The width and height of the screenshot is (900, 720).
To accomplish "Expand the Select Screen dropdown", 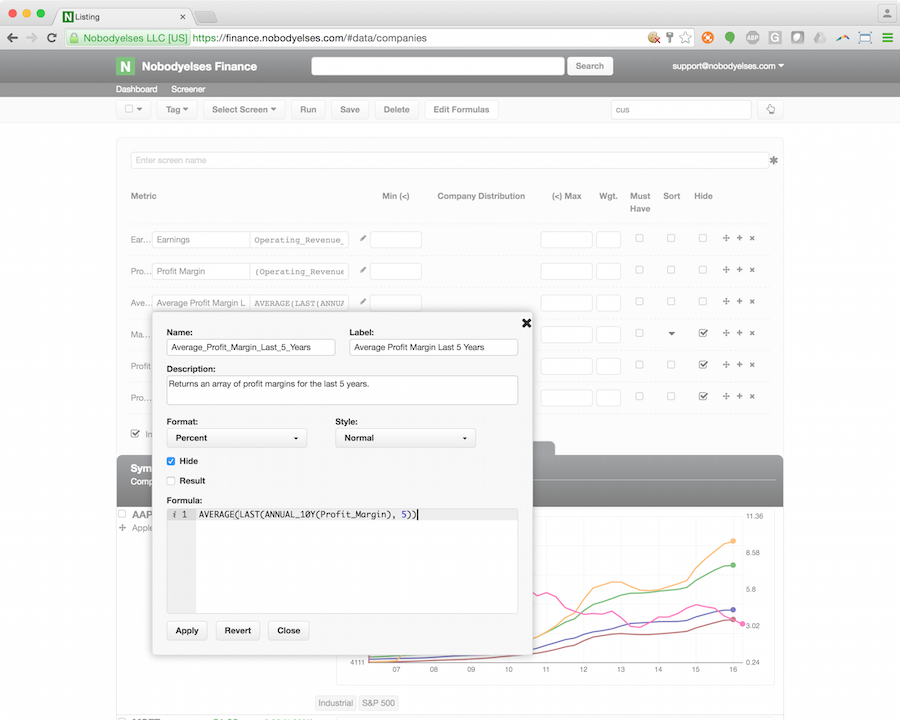I will pyautogui.click(x=244, y=109).
